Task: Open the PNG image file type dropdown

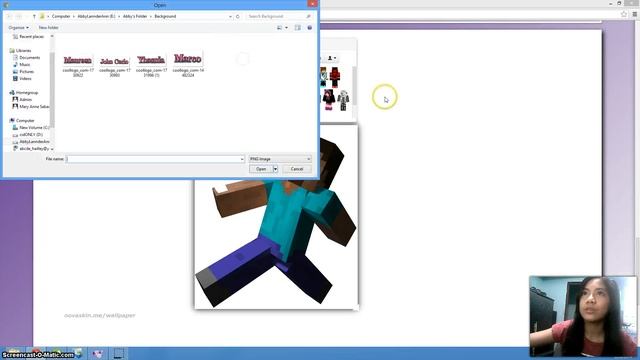Action: [280, 159]
